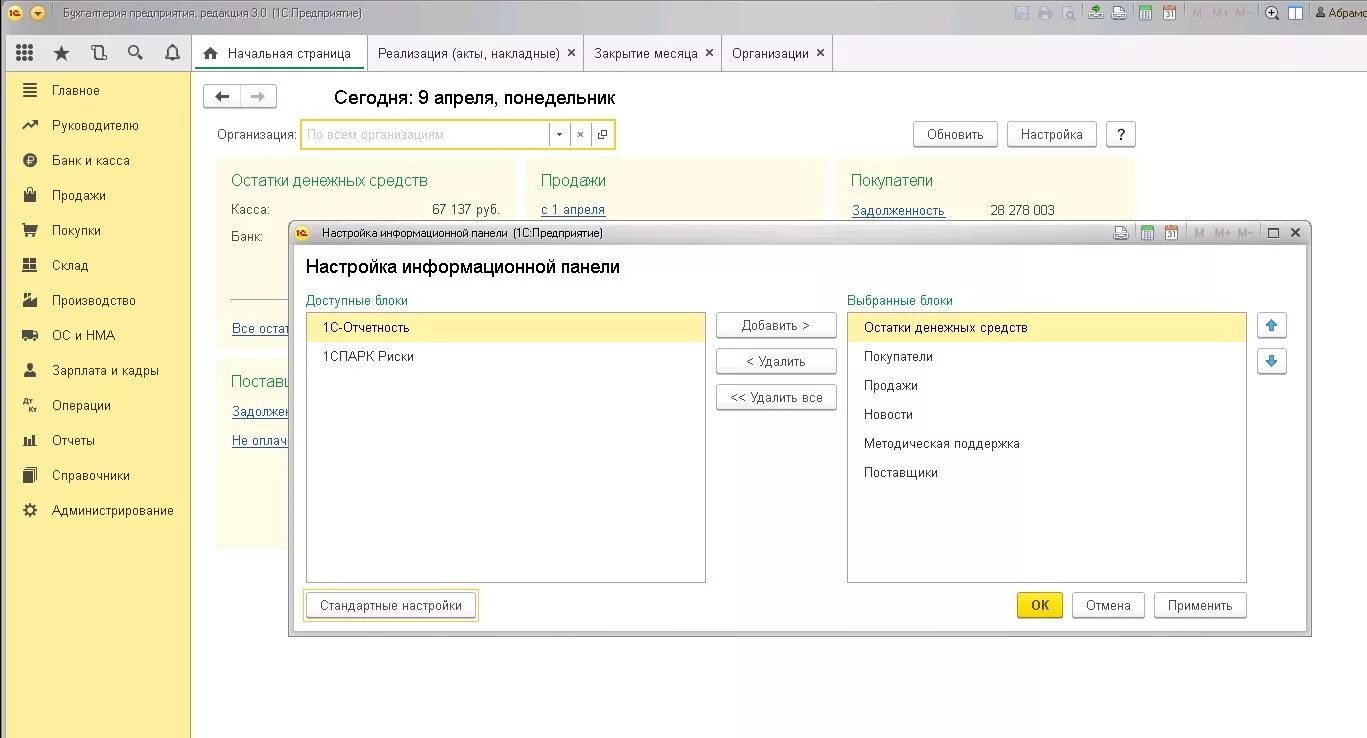Click the << Удалить все button

776,397
